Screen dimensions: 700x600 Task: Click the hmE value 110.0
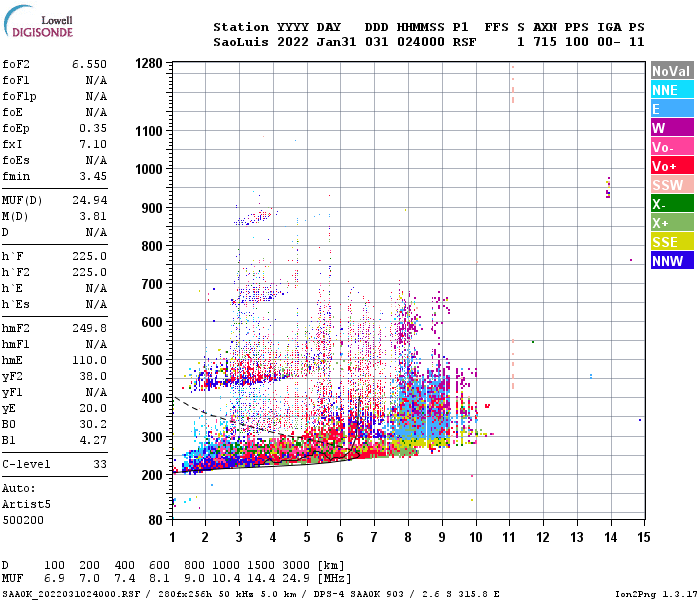click(x=90, y=360)
